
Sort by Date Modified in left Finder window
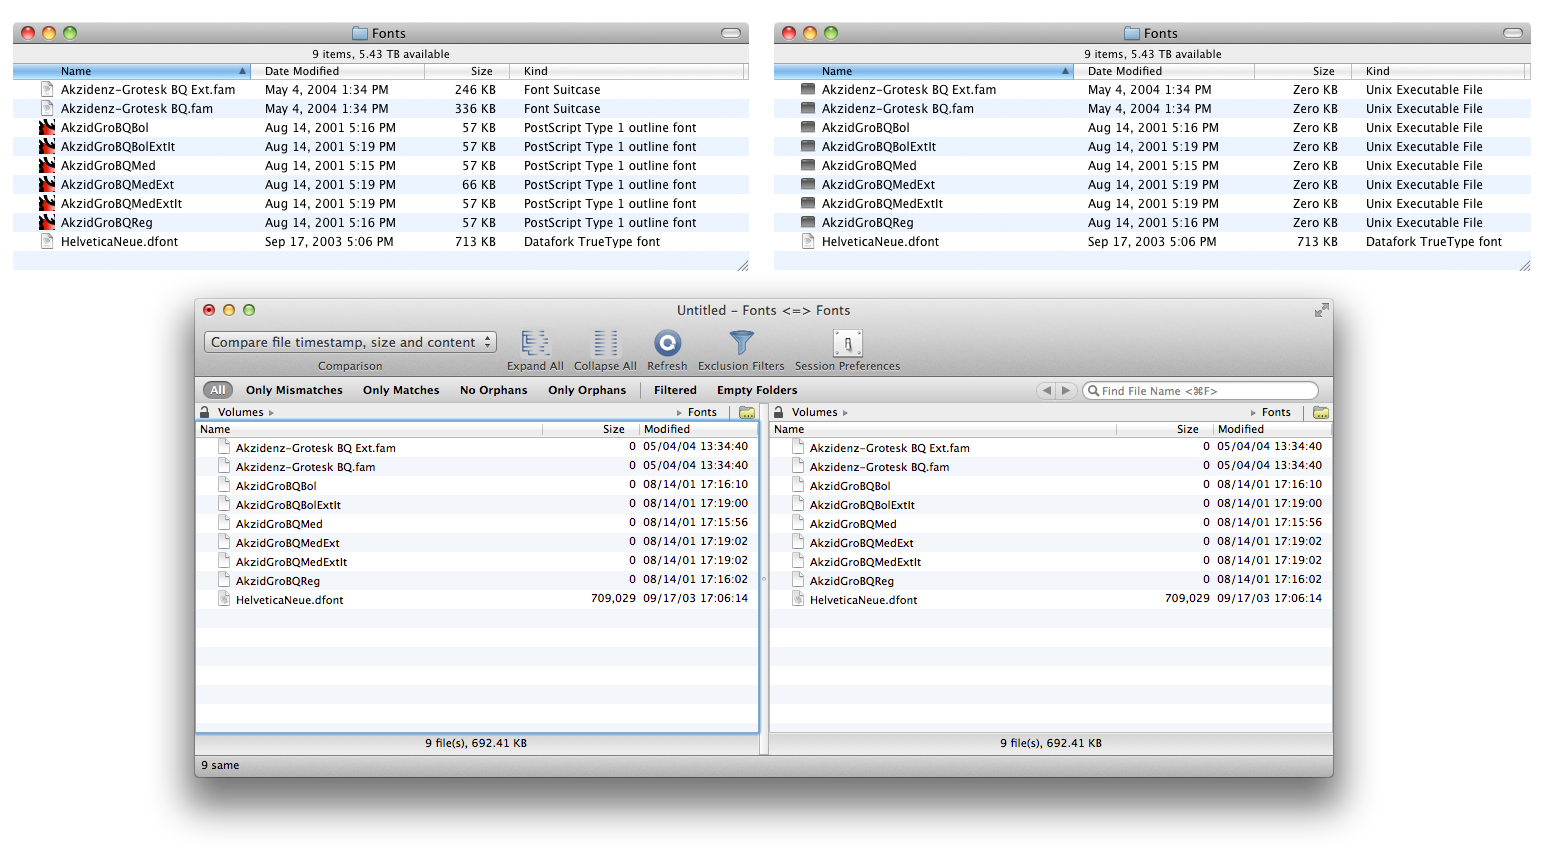tap(337, 71)
